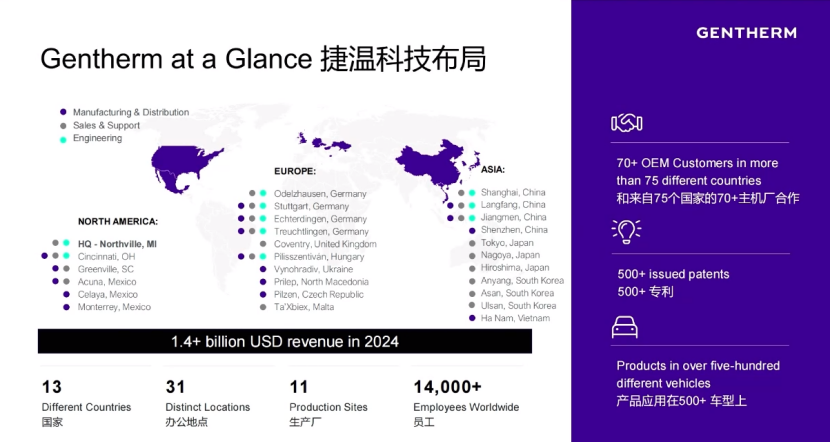The width and height of the screenshot is (831, 442).
Task: Click 'Echterdingen, Germany' entry
Action: tap(320, 219)
